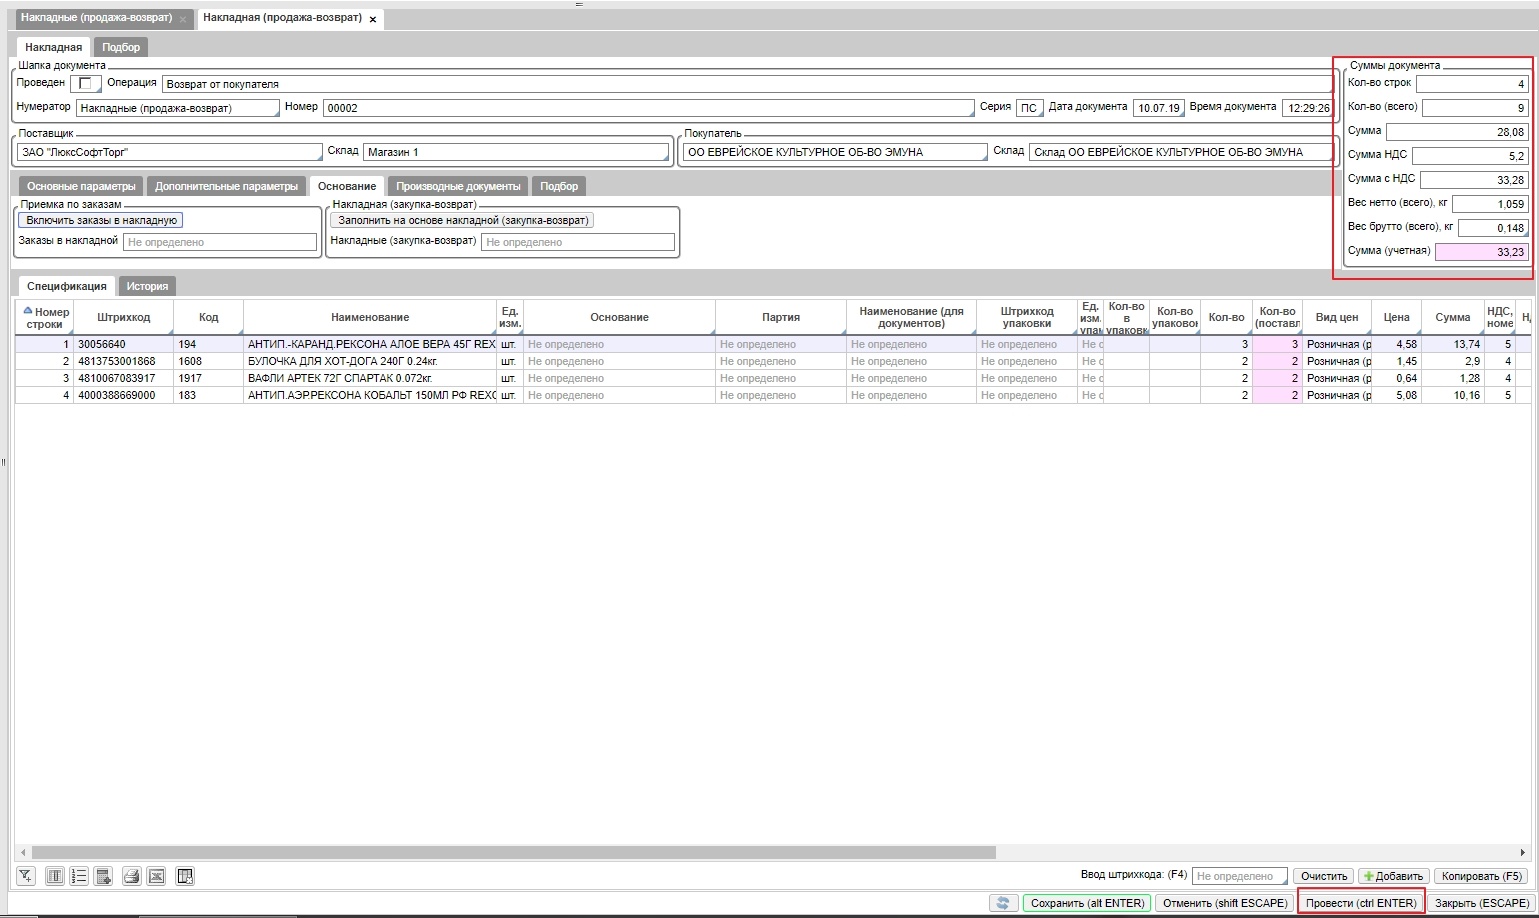Click Включить заказы в накладную button

(101, 220)
